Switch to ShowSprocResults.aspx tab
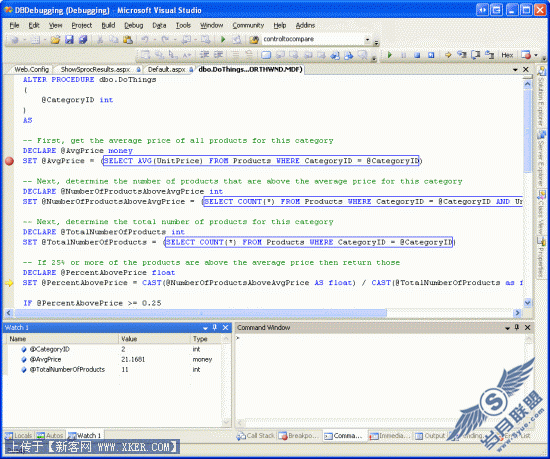Screen dimensions: 550x459 pos(98,69)
